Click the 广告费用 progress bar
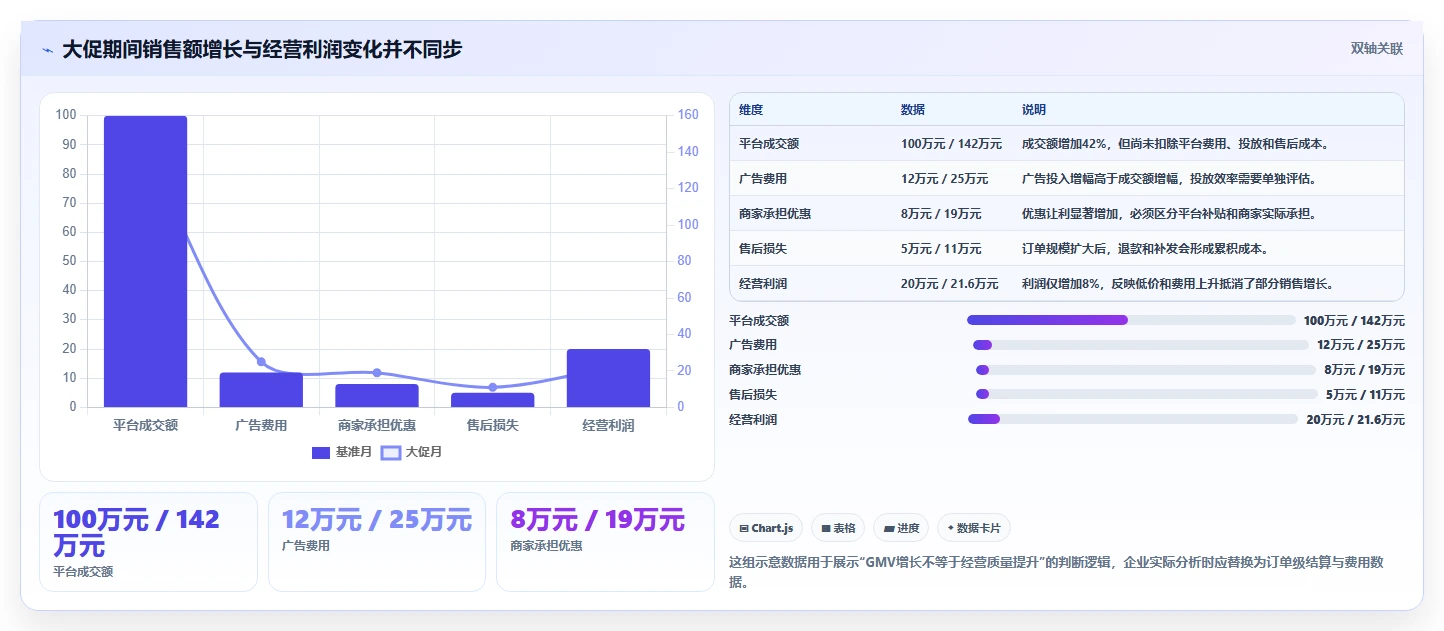The height and width of the screenshot is (631, 1444). point(1140,345)
